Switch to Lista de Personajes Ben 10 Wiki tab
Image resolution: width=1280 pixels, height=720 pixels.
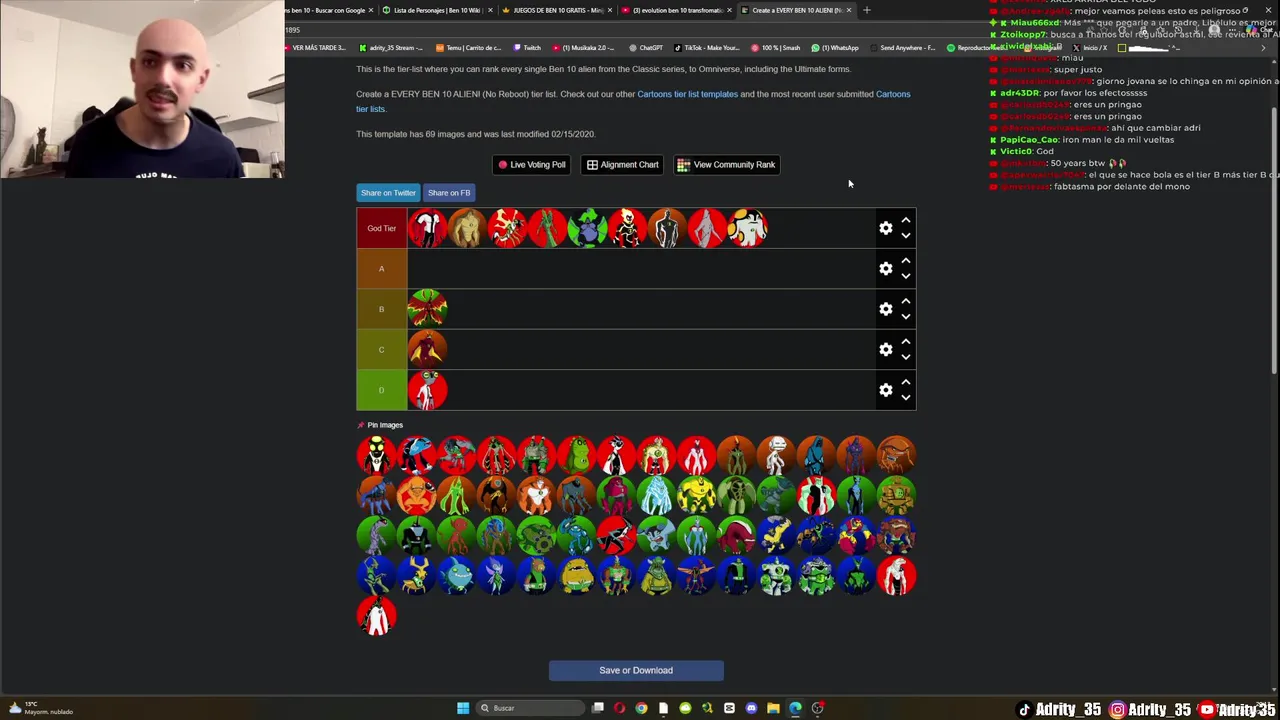pyautogui.click(x=437, y=10)
